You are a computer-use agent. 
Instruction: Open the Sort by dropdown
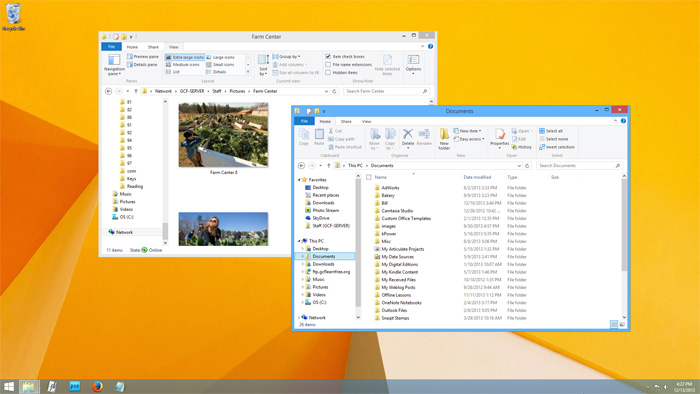tap(263, 64)
